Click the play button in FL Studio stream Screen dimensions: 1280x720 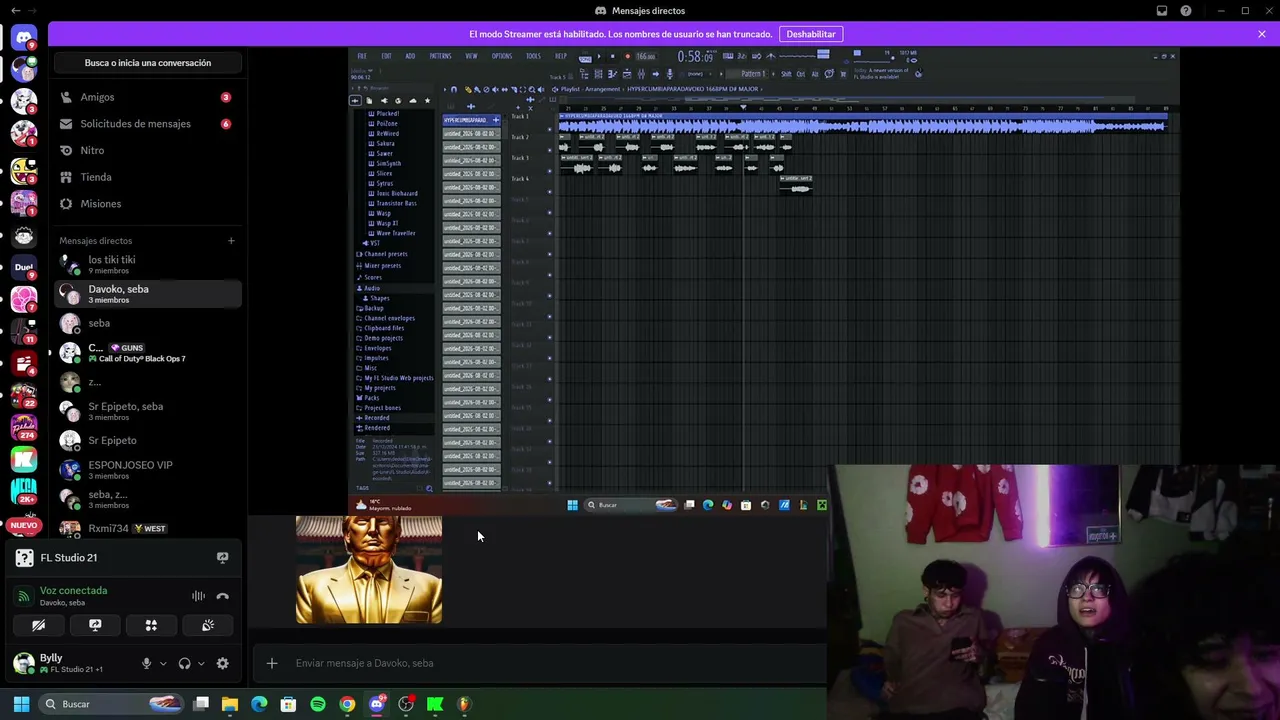(598, 56)
